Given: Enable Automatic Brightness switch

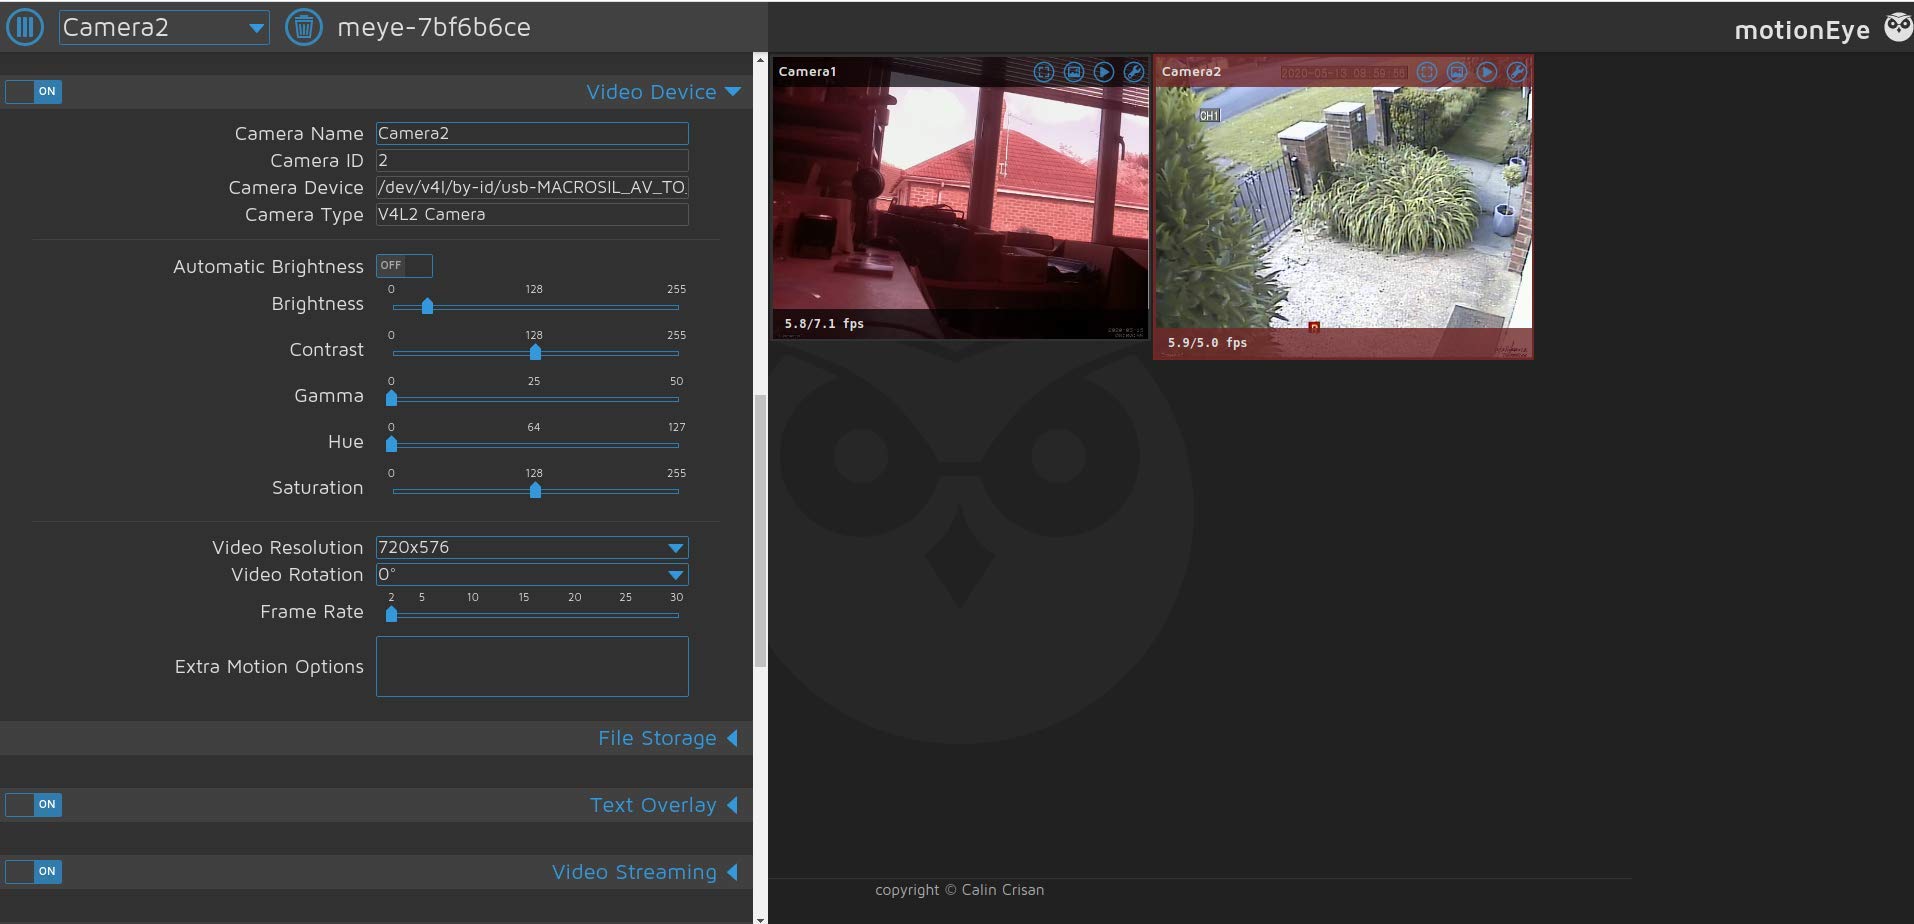Looking at the screenshot, I should pos(404,265).
